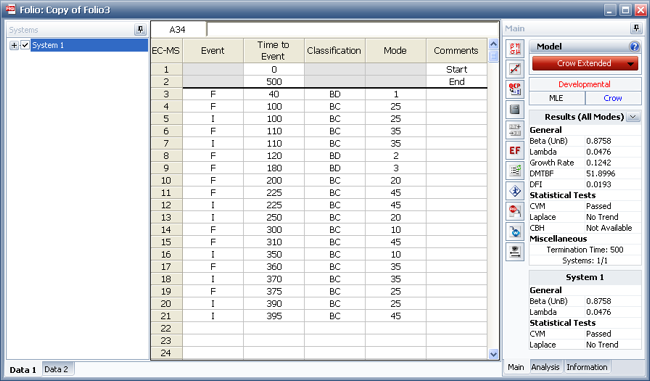The width and height of the screenshot is (650, 381).
Task: Click the Developmental data type link
Action: (585, 84)
